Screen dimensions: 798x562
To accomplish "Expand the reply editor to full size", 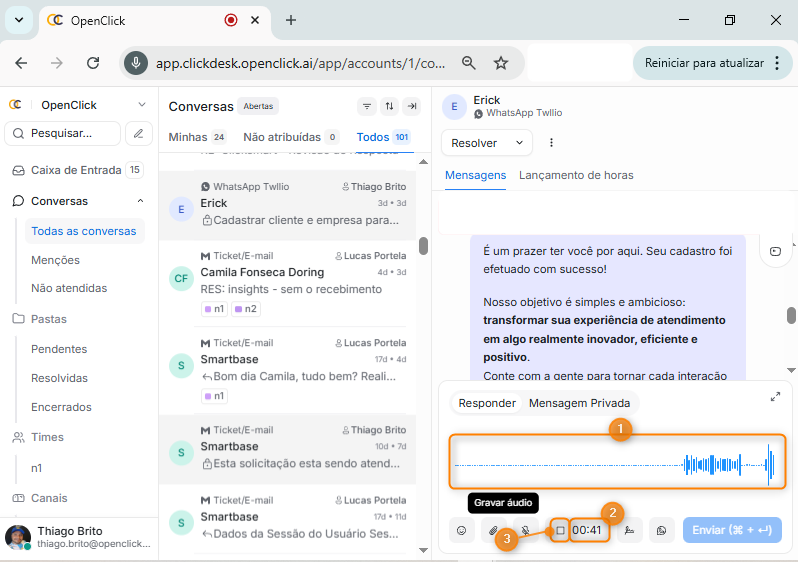I will tap(775, 397).
